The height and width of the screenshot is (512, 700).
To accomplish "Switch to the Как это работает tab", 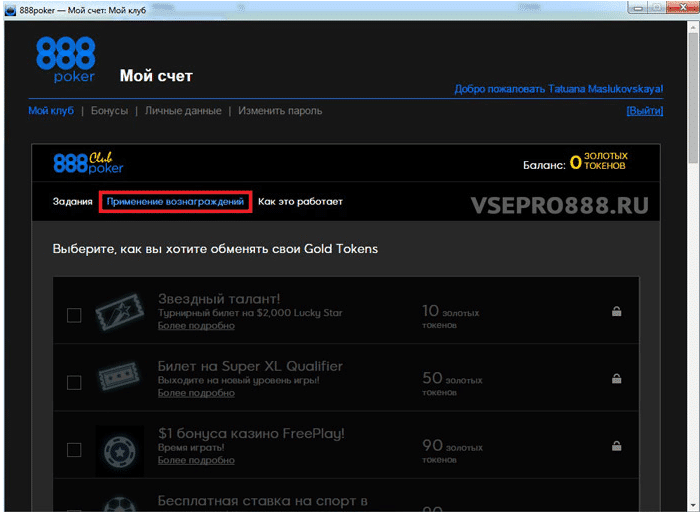I will point(300,202).
